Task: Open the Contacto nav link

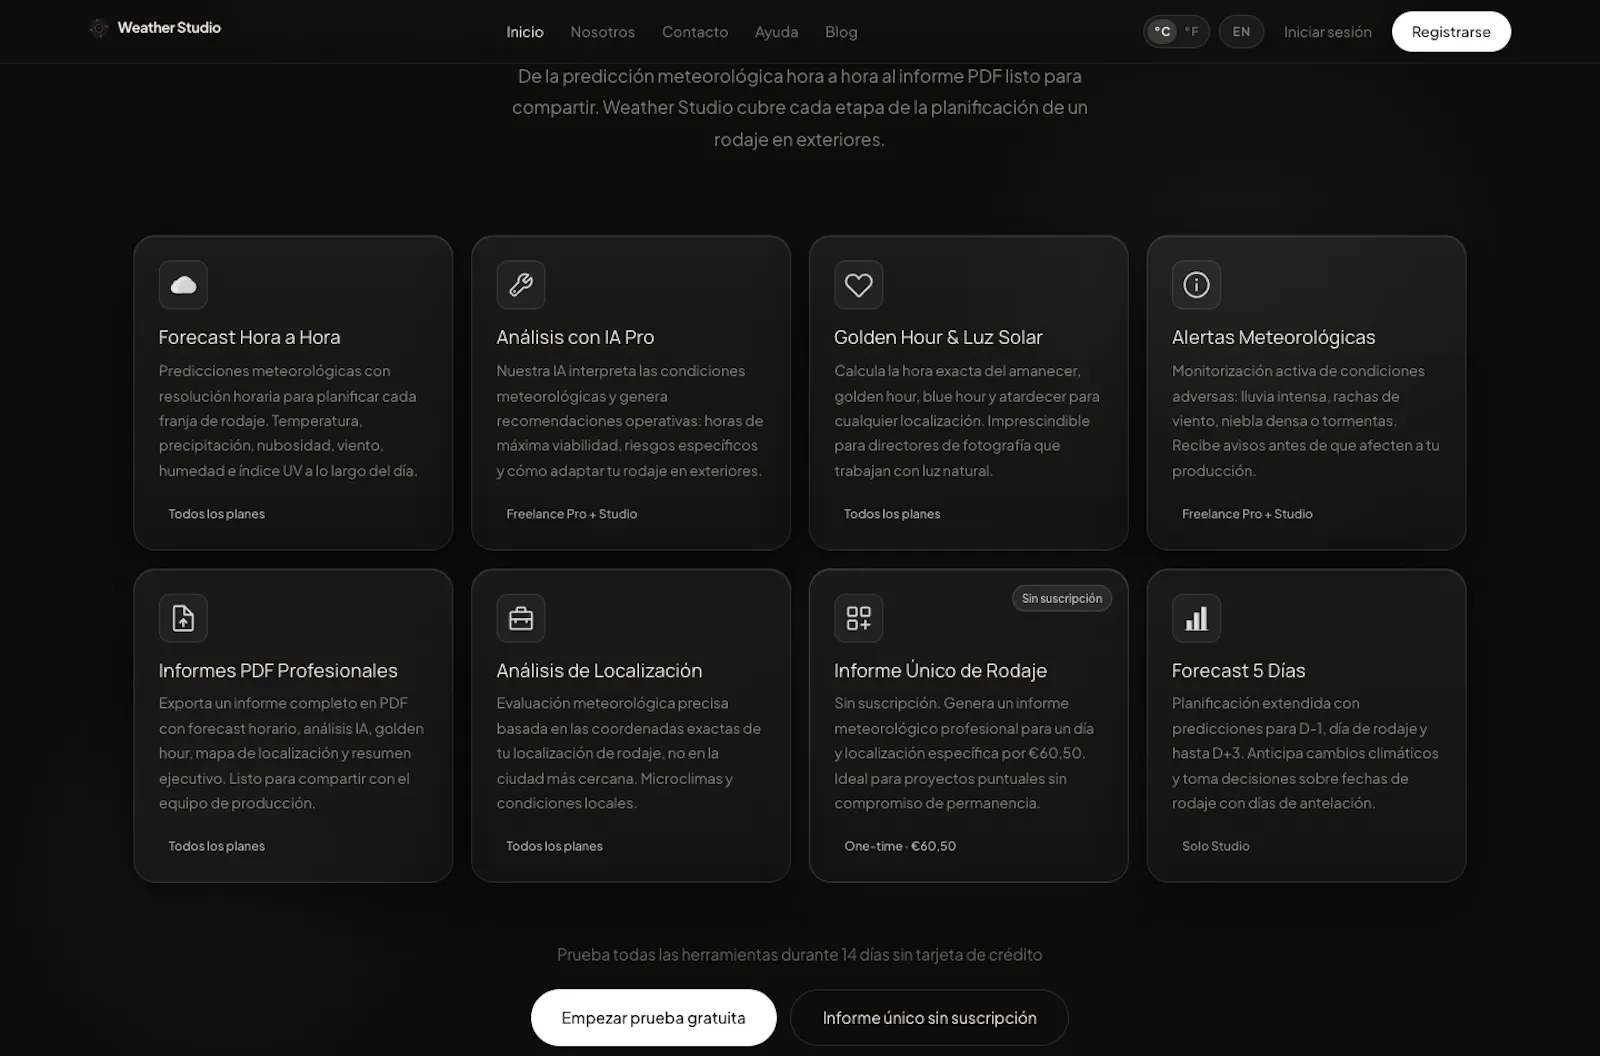Action: click(695, 32)
